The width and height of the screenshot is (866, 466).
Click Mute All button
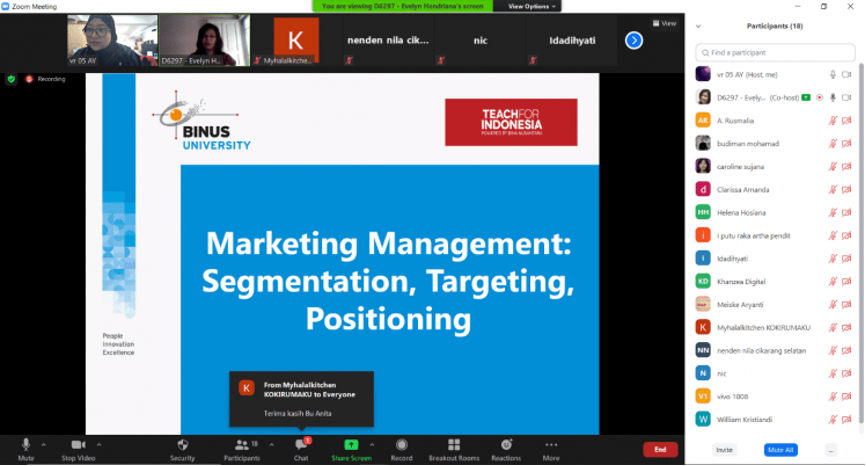780,450
